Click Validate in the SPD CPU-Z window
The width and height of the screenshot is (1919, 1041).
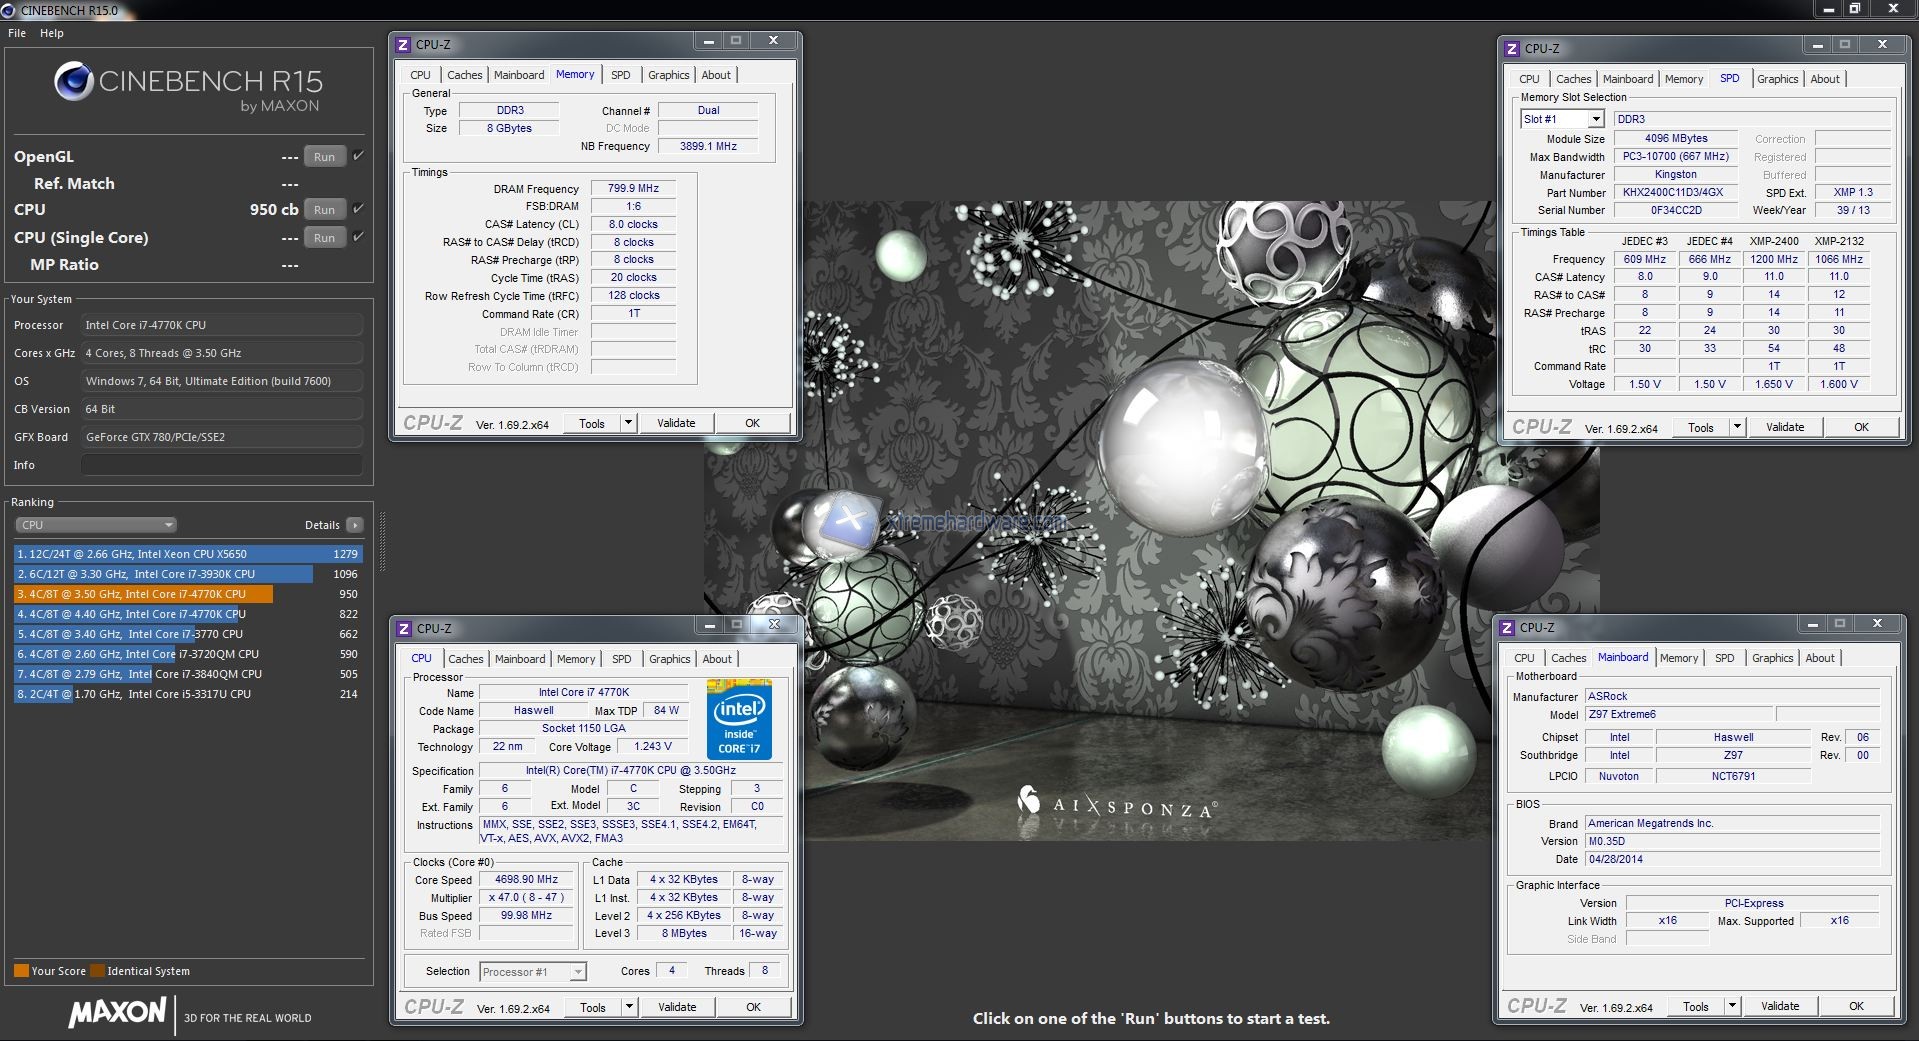[x=1784, y=427]
